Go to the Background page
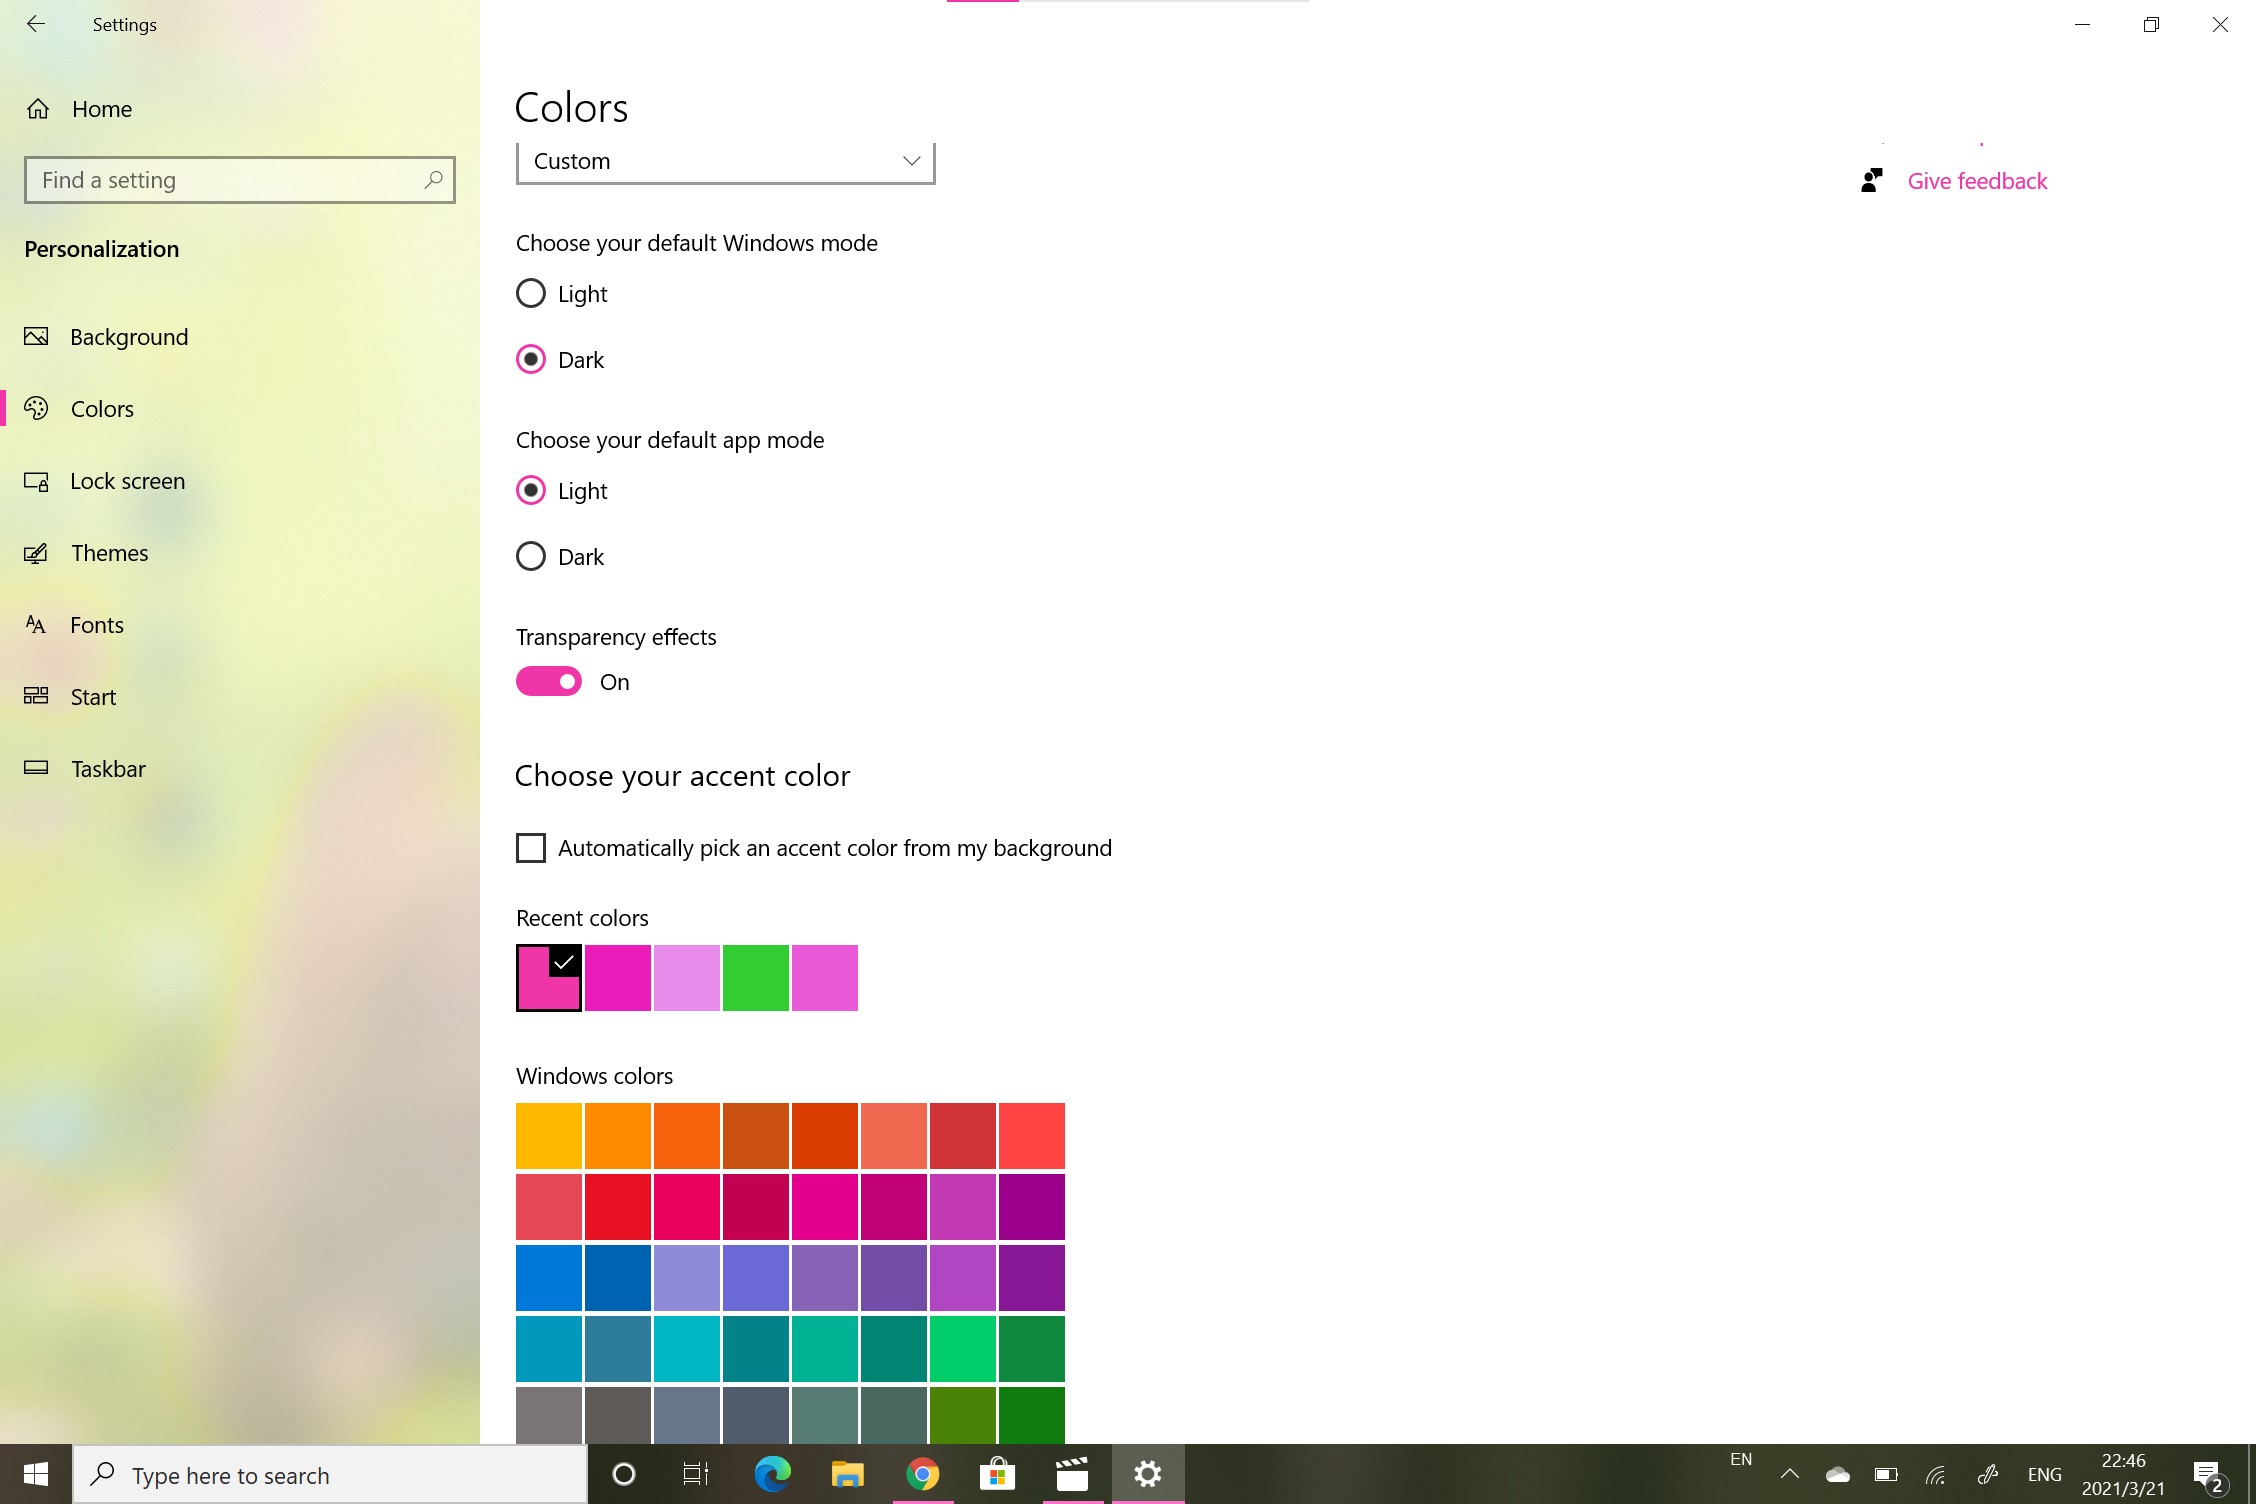2256x1504 pixels. coord(129,337)
